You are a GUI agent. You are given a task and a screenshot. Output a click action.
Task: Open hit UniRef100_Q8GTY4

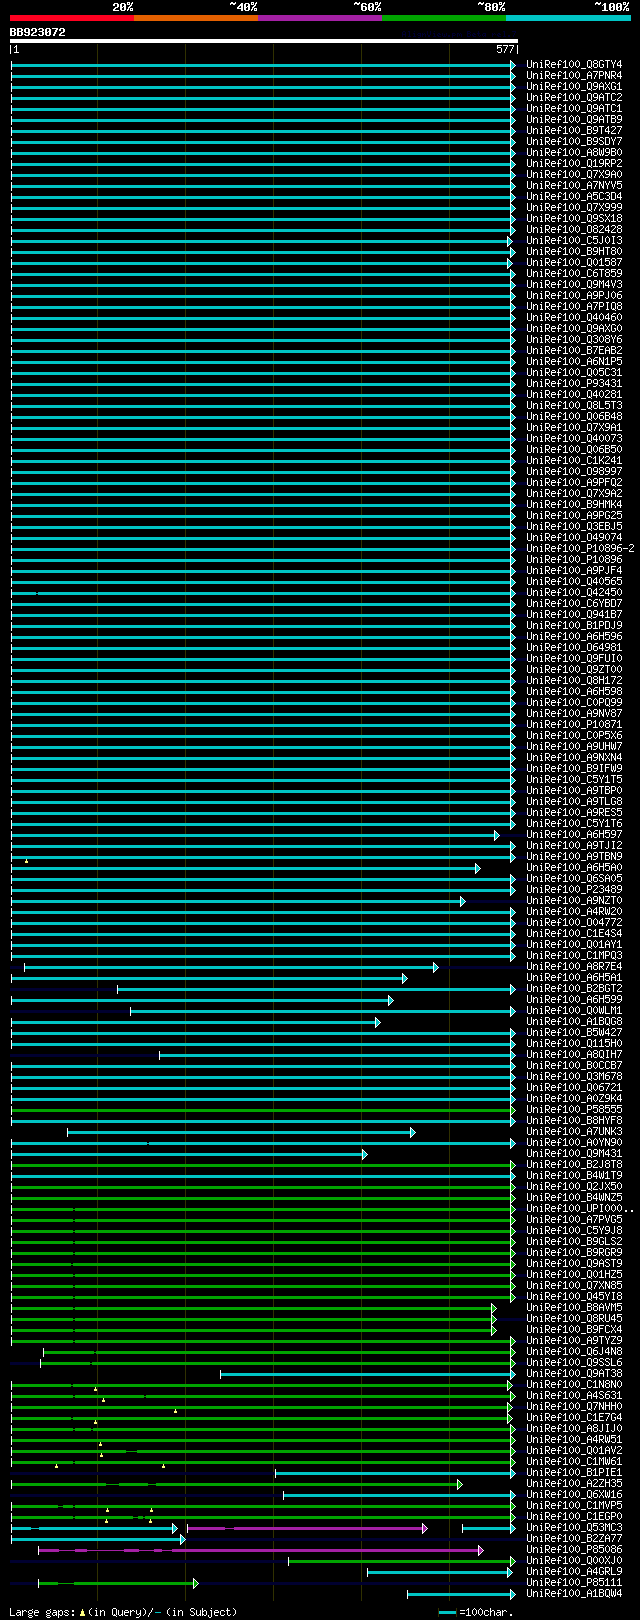(574, 65)
